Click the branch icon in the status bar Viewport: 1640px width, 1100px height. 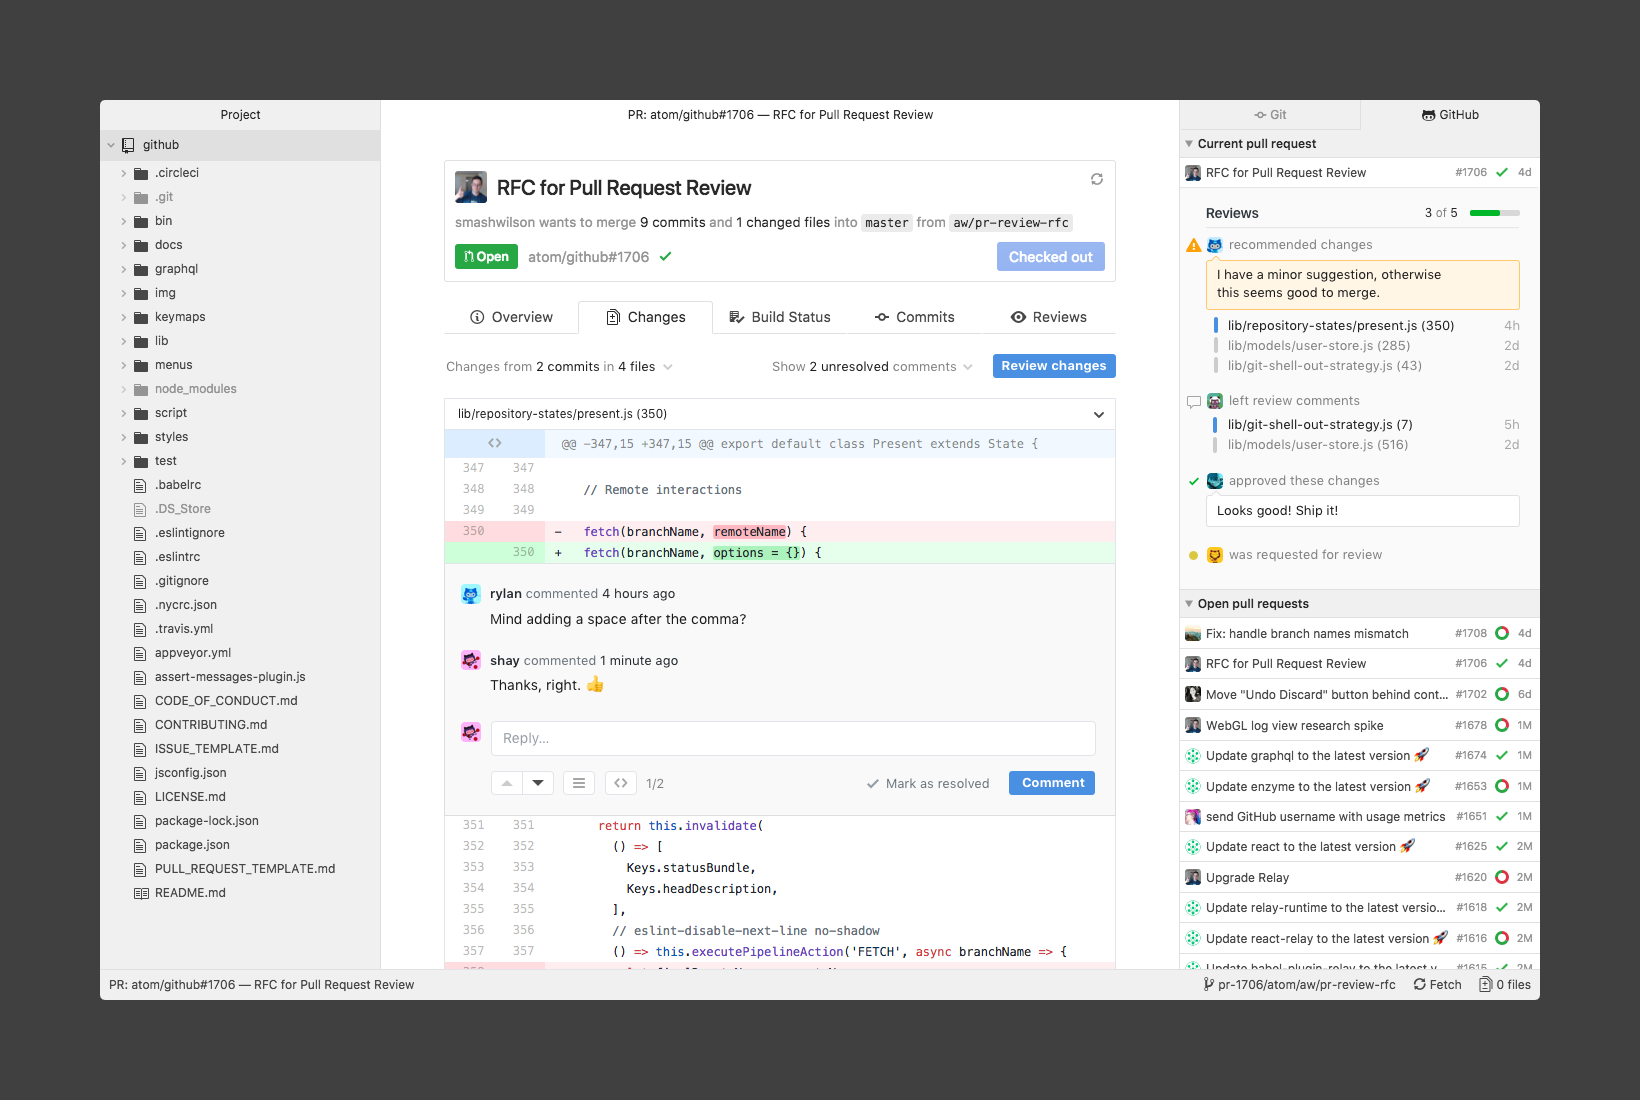1209,985
